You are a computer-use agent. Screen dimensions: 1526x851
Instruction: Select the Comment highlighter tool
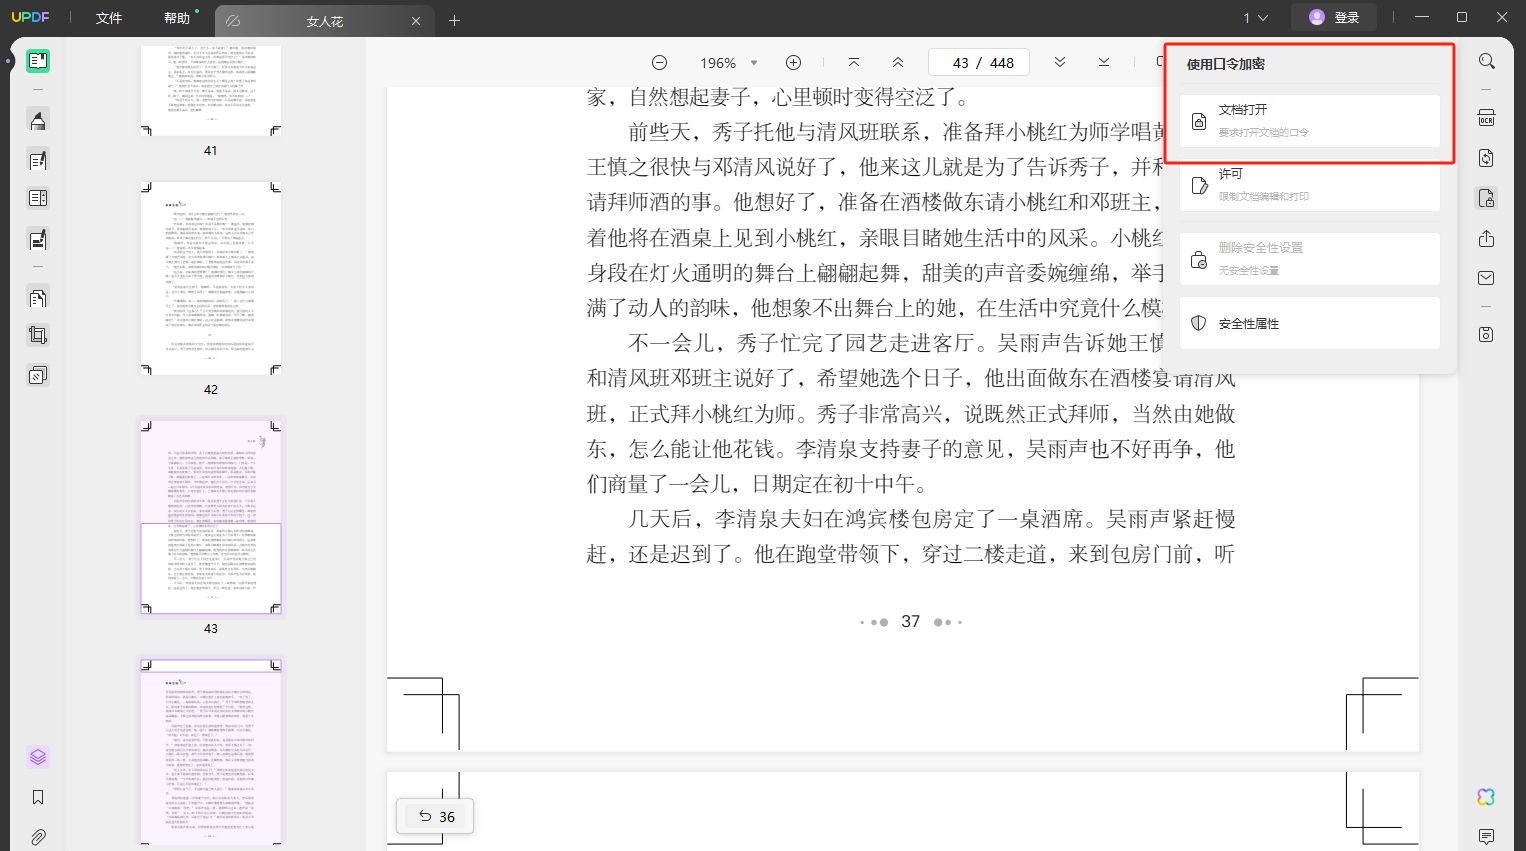[38, 121]
